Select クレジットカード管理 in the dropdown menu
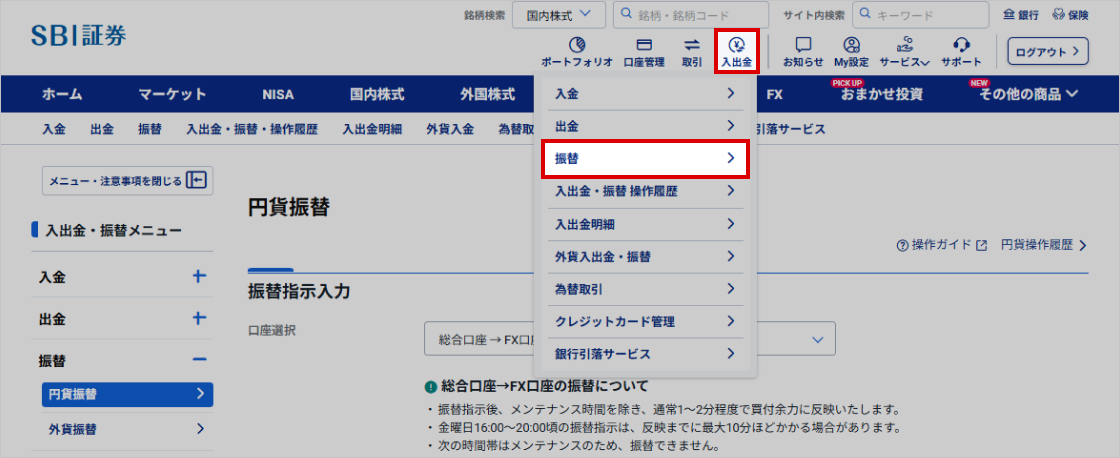The width and height of the screenshot is (1120, 458). pos(645,321)
